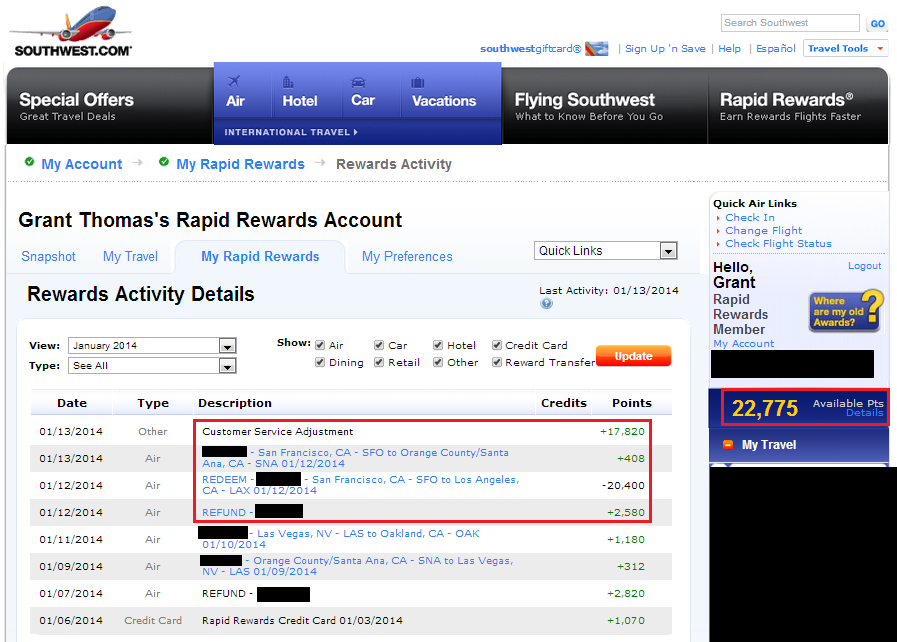Click the +17,820 points value
Image resolution: width=897 pixels, height=642 pixels.
pyautogui.click(x=622, y=431)
